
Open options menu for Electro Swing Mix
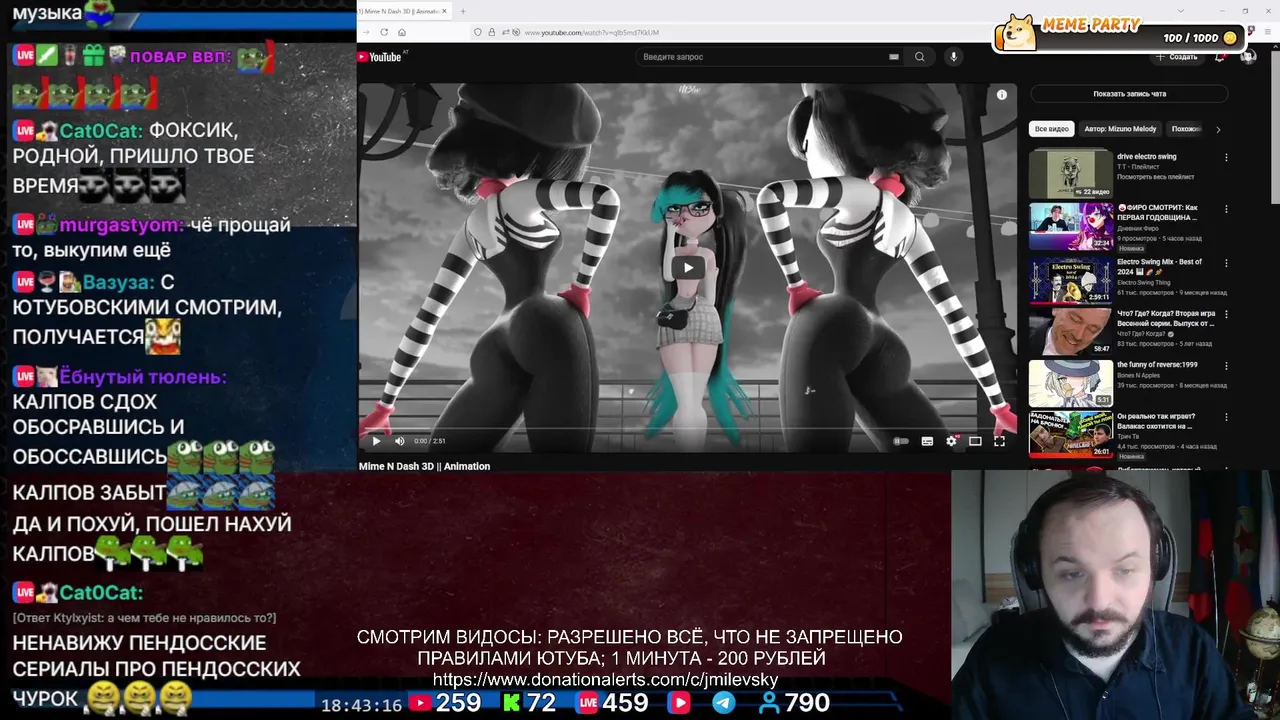(1226, 262)
